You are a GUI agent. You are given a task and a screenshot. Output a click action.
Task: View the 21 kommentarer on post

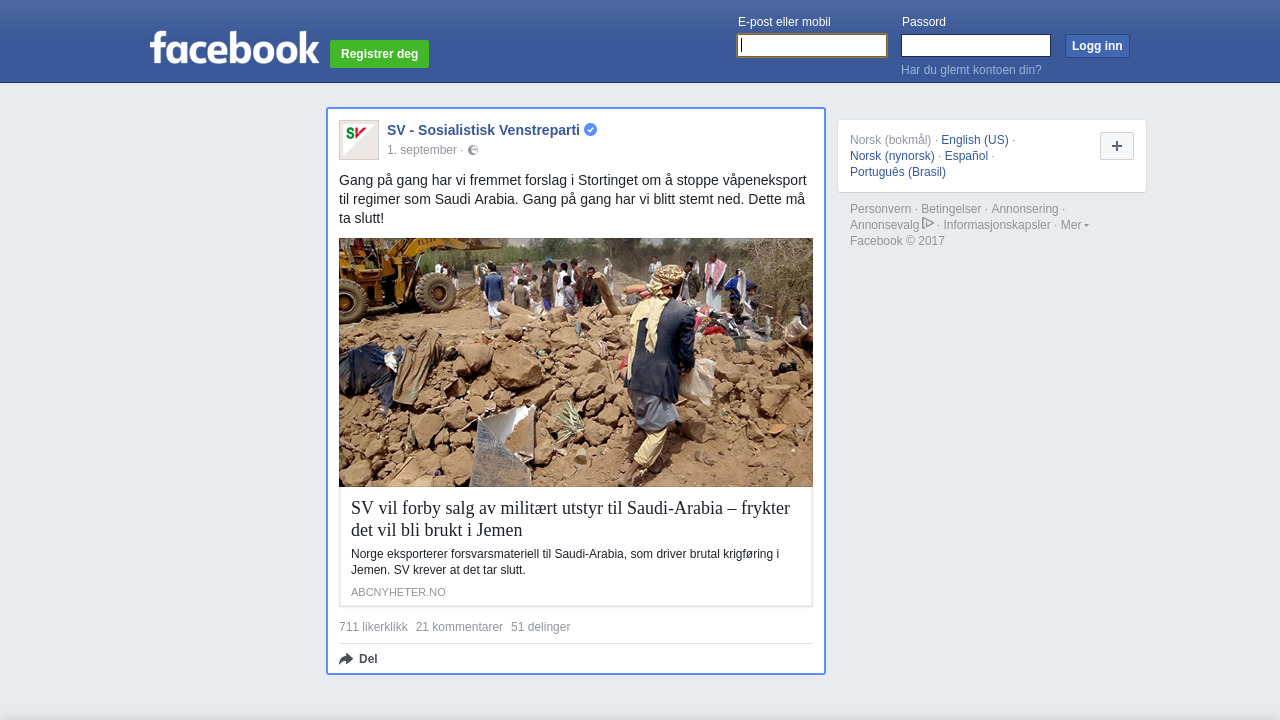point(459,627)
